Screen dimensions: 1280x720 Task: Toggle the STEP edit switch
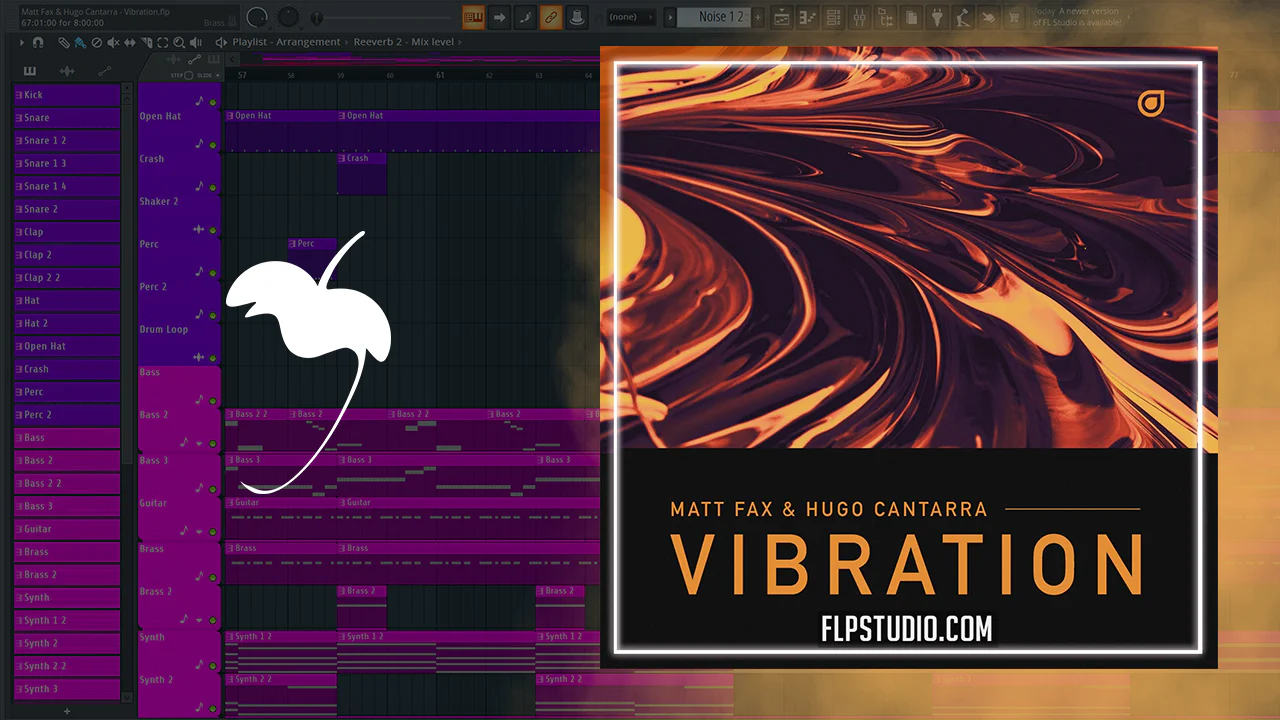188,75
